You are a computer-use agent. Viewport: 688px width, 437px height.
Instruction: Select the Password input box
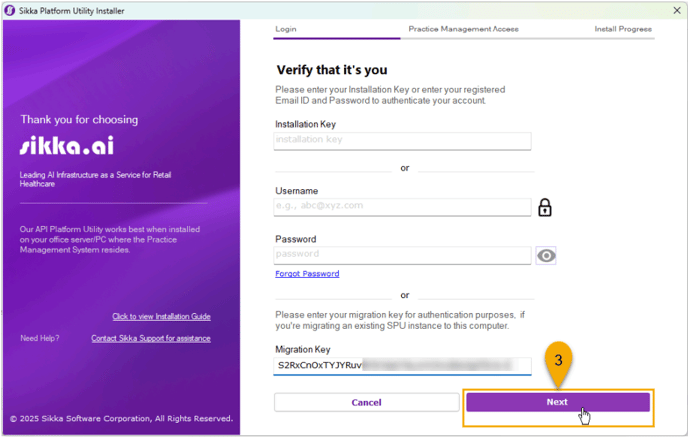402,255
